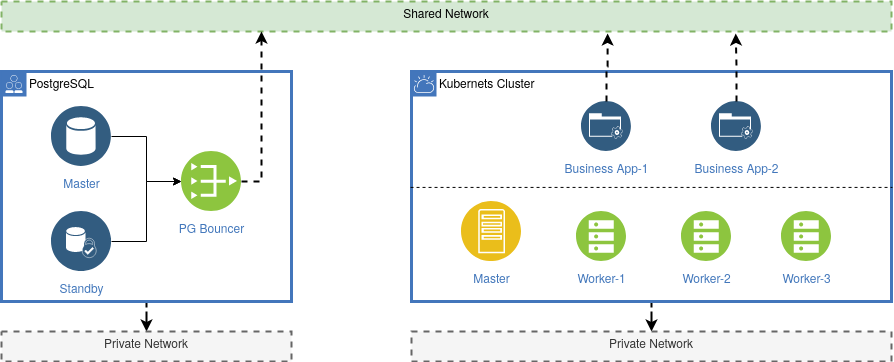Click the PostgreSQL group corner icon
This screenshot has width=894, height=362.
(14, 84)
